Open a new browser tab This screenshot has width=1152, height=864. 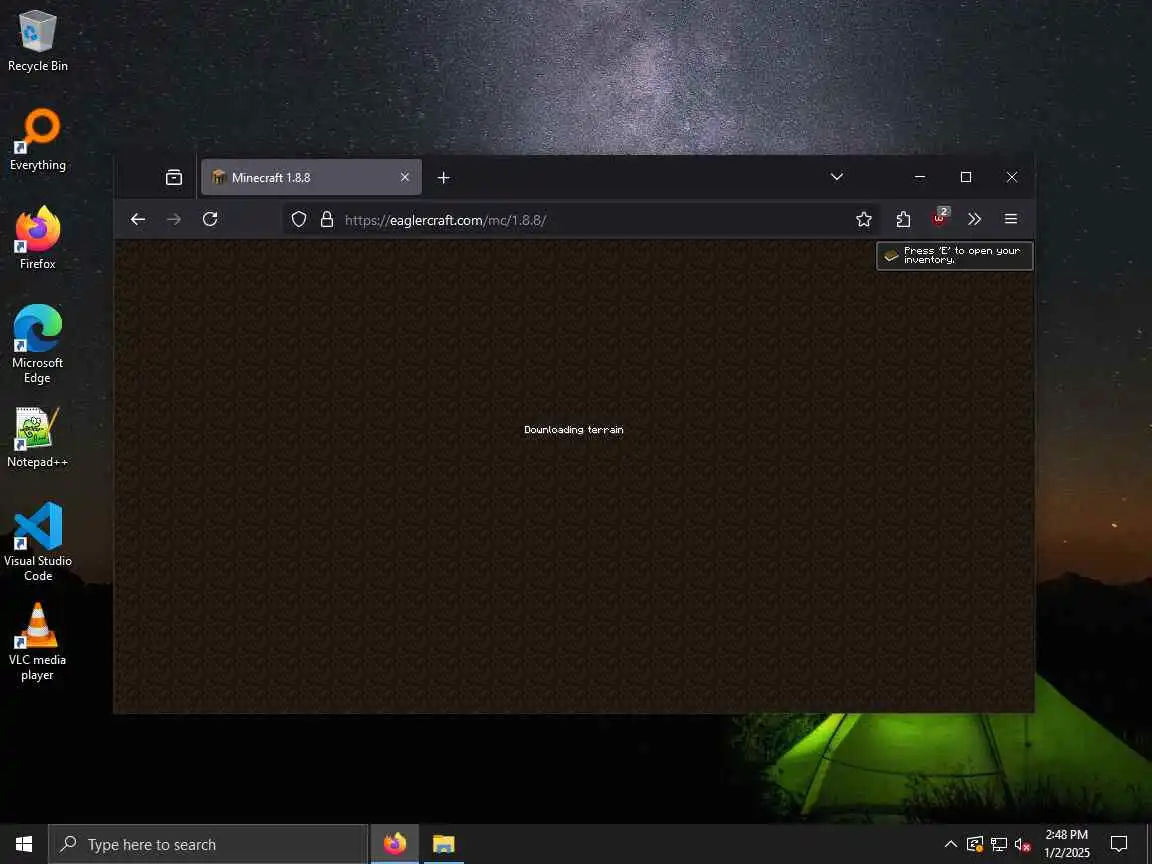[444, 178]
